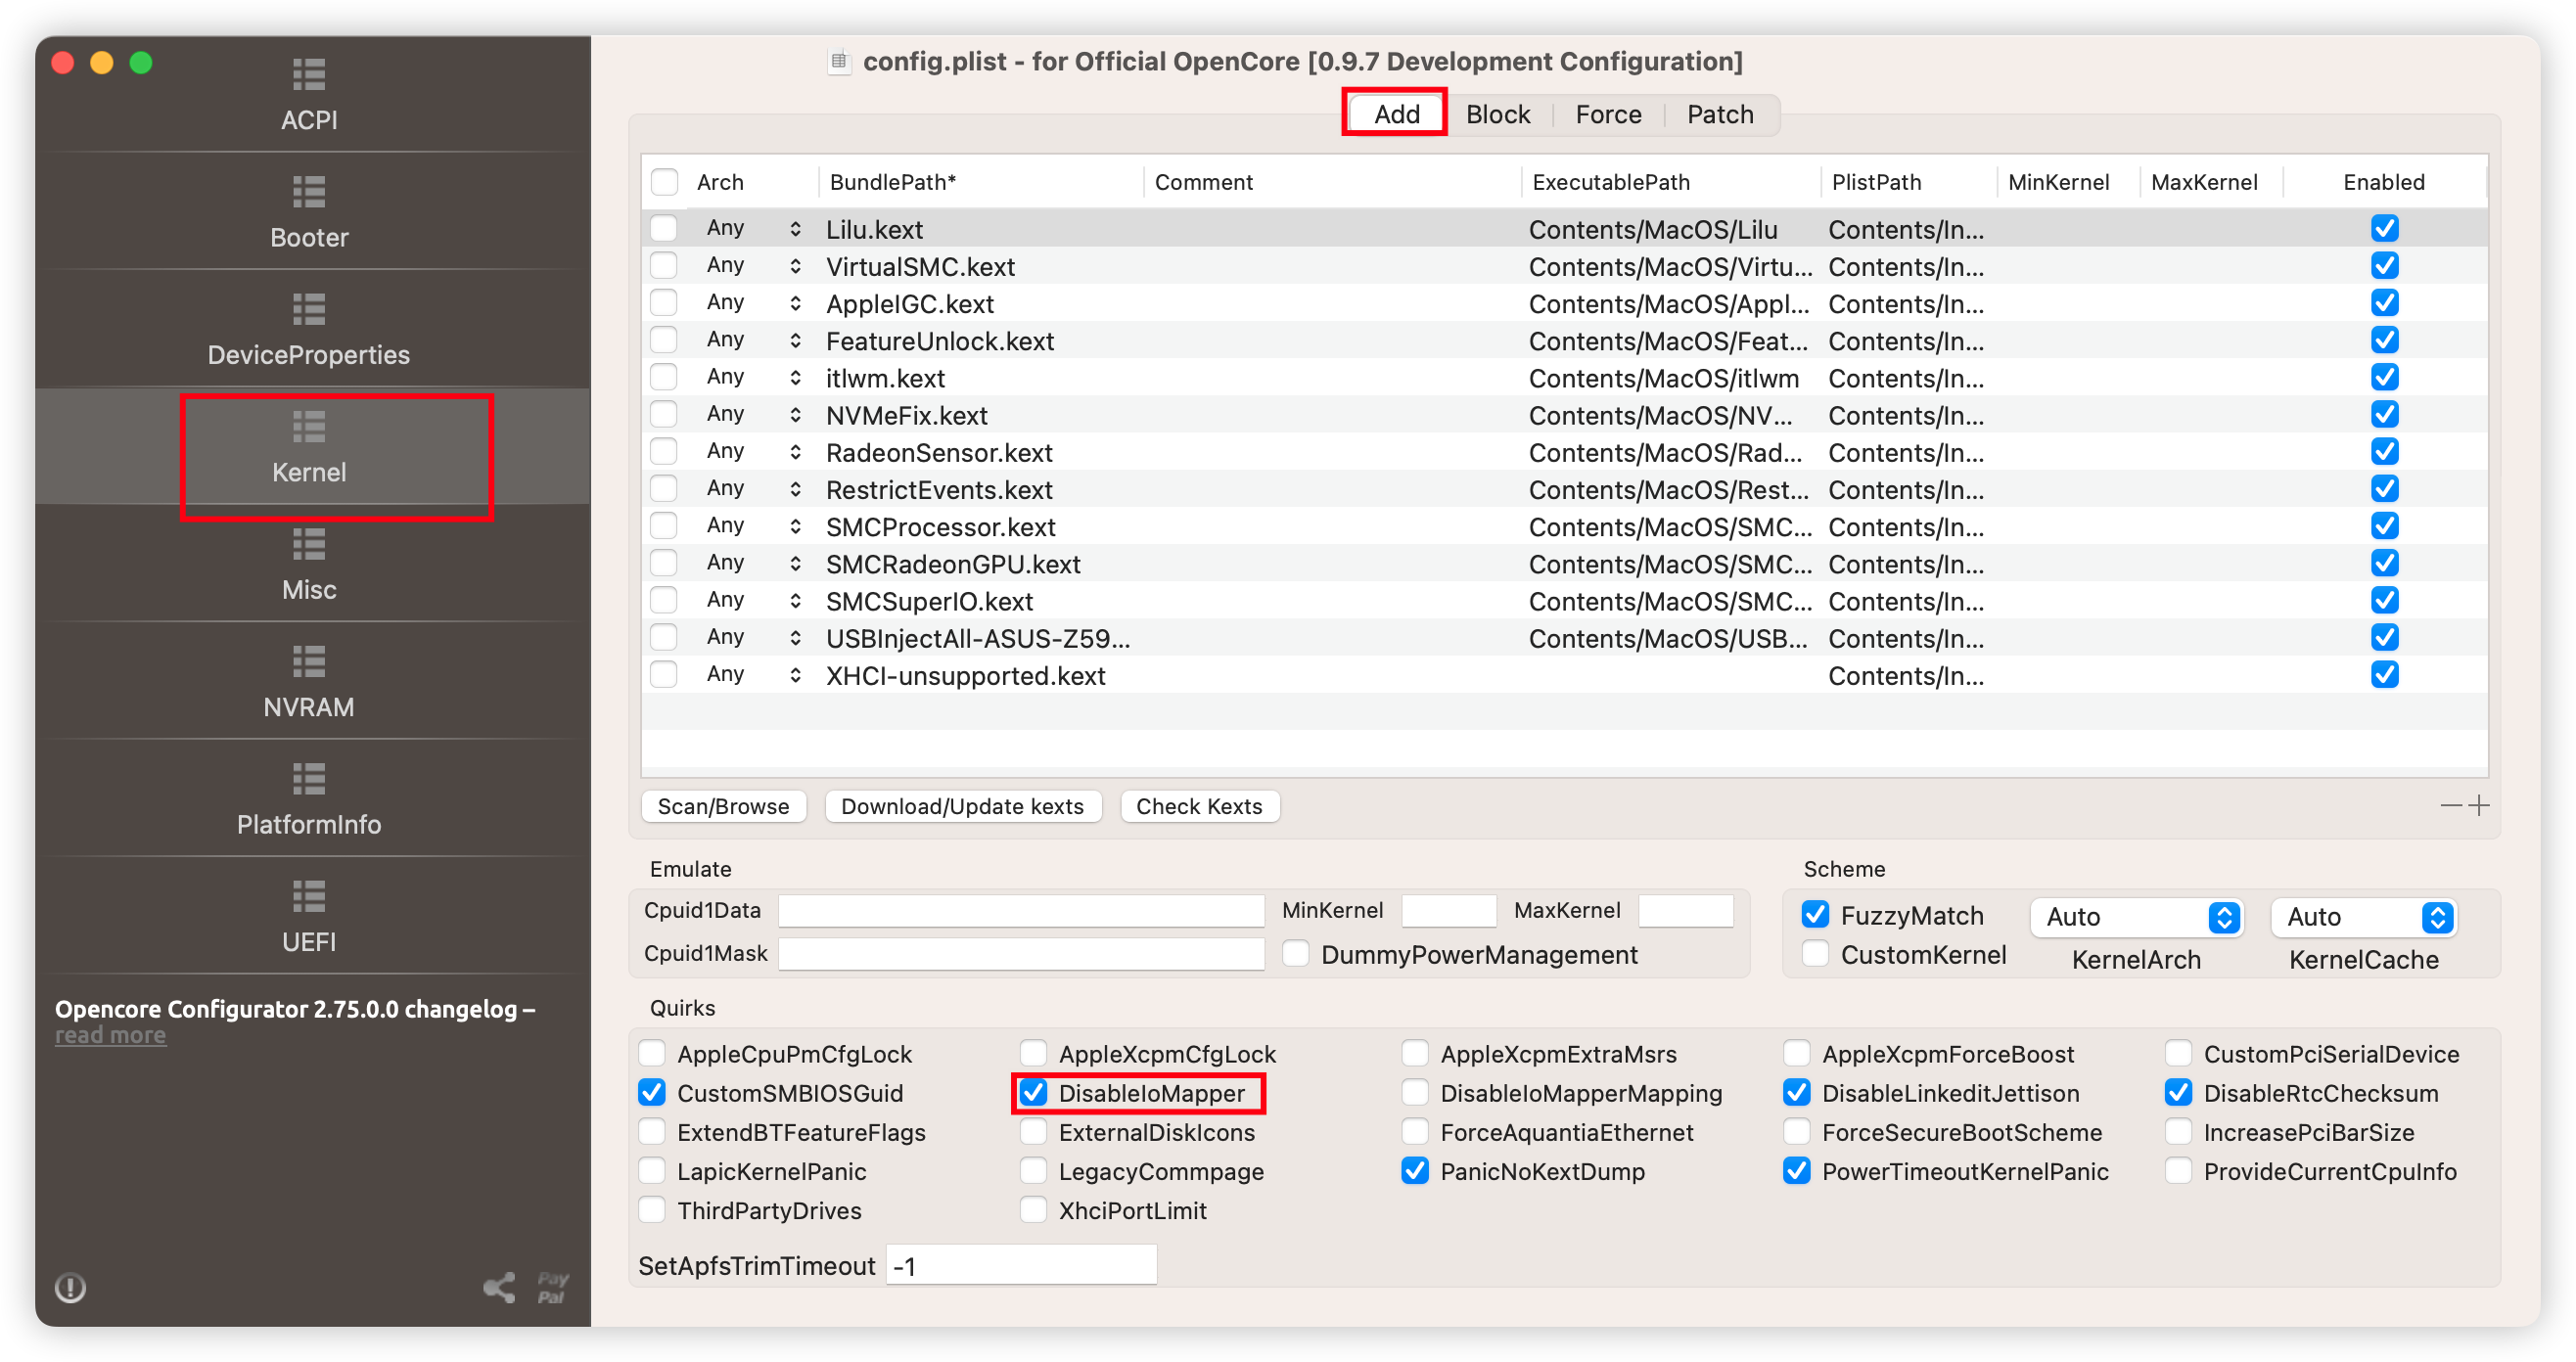Switch to the Patch tab
The height and width of the screenshot is (1362, 2576).
point(1719,115)
